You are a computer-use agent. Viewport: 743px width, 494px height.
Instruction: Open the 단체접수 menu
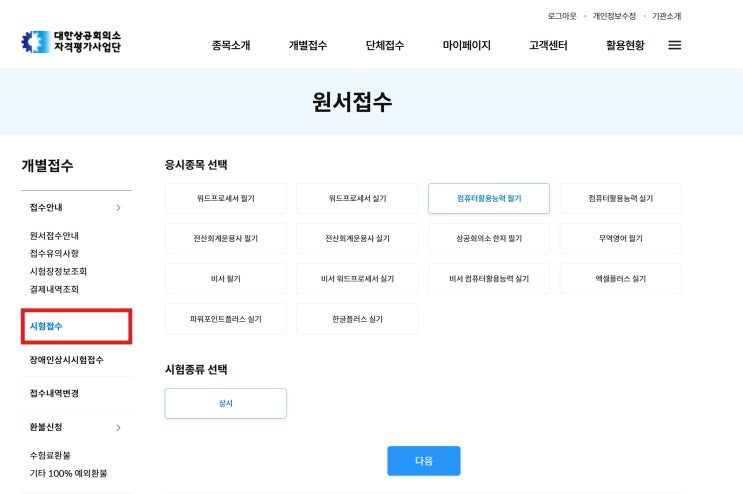tap(385, 45)
